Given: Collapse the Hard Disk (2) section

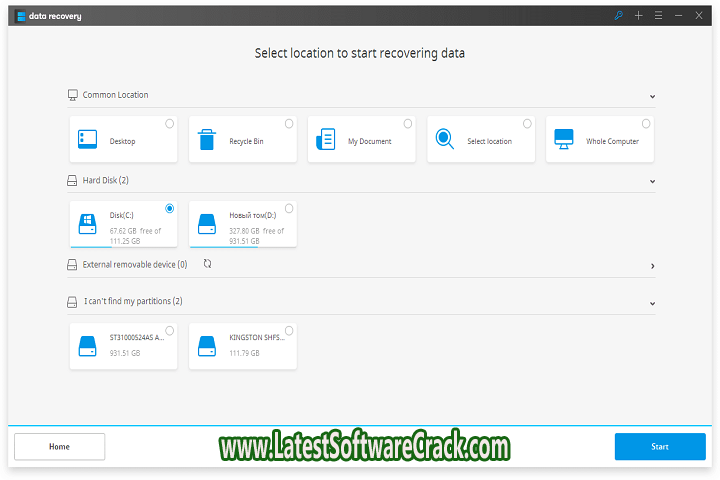Looking at the screenshot, I should click(x=652, y=181).
